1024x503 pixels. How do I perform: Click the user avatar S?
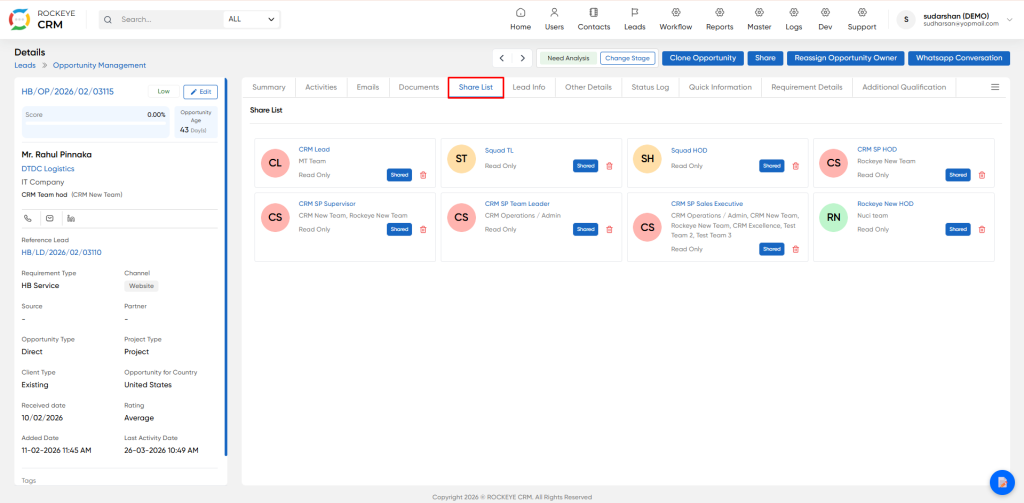906,20
